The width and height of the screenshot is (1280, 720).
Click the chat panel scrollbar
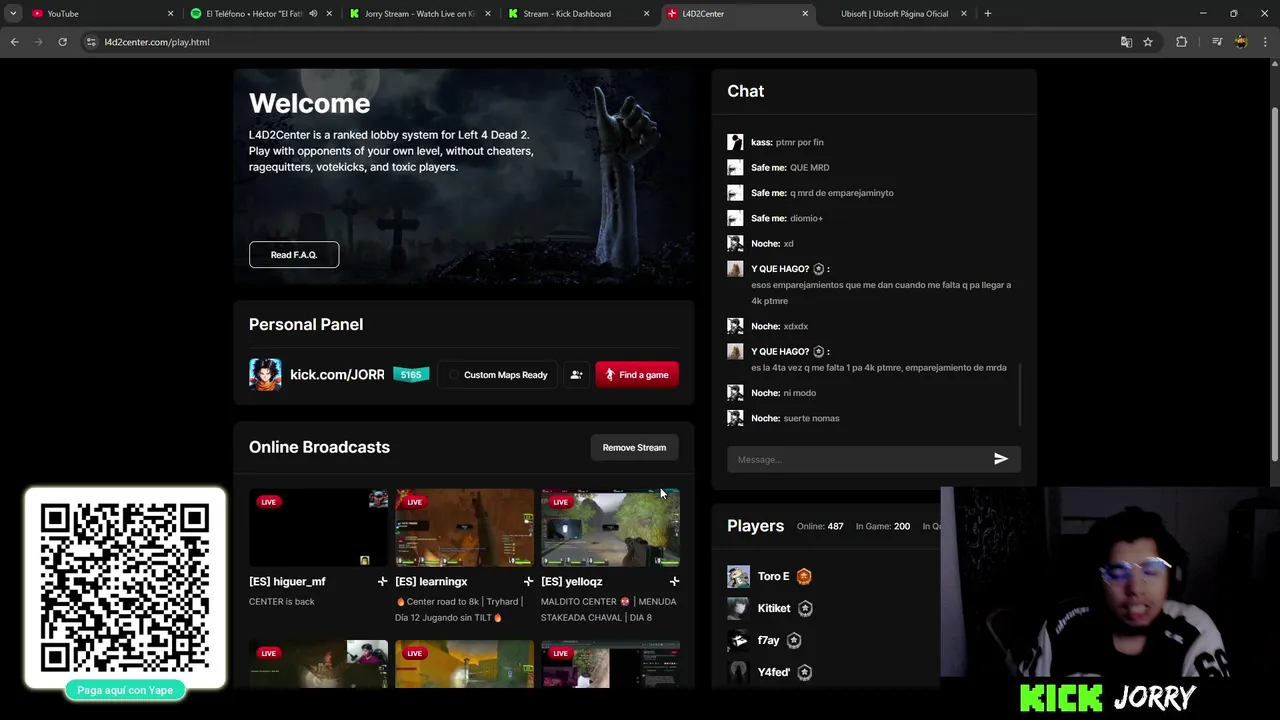(1019, 395)
